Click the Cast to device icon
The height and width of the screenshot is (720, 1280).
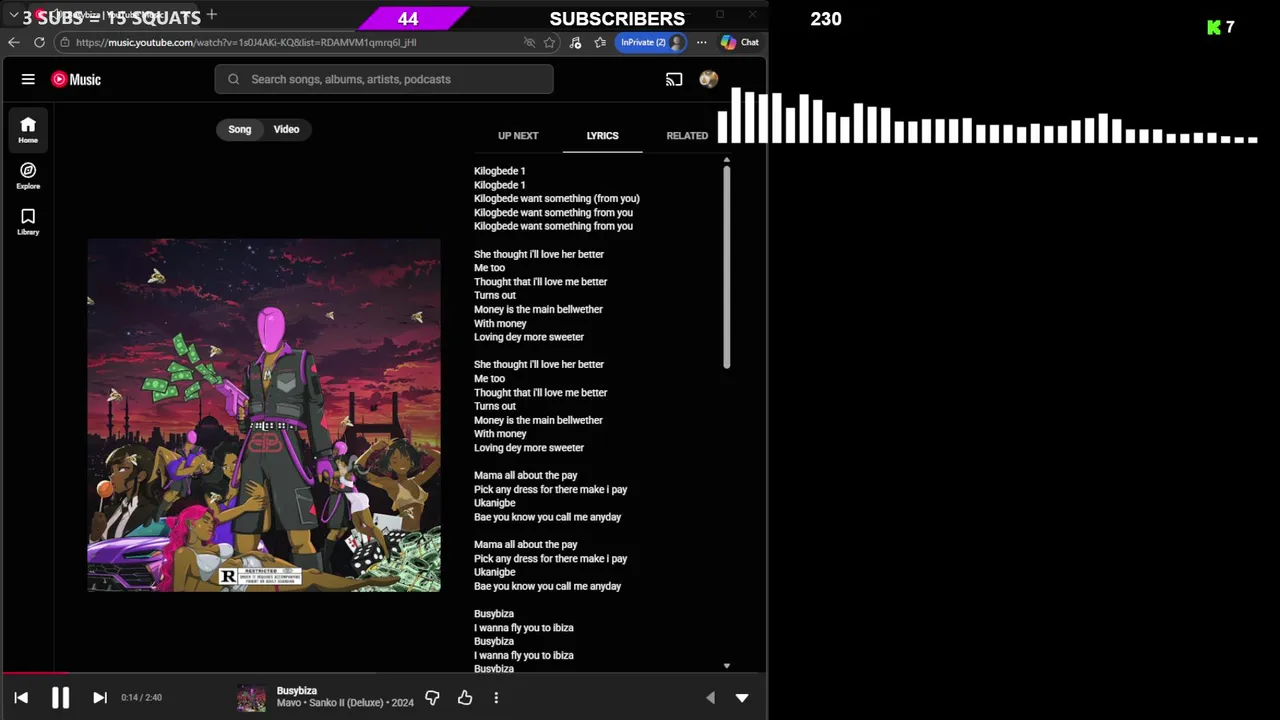(x=674, y=79)
